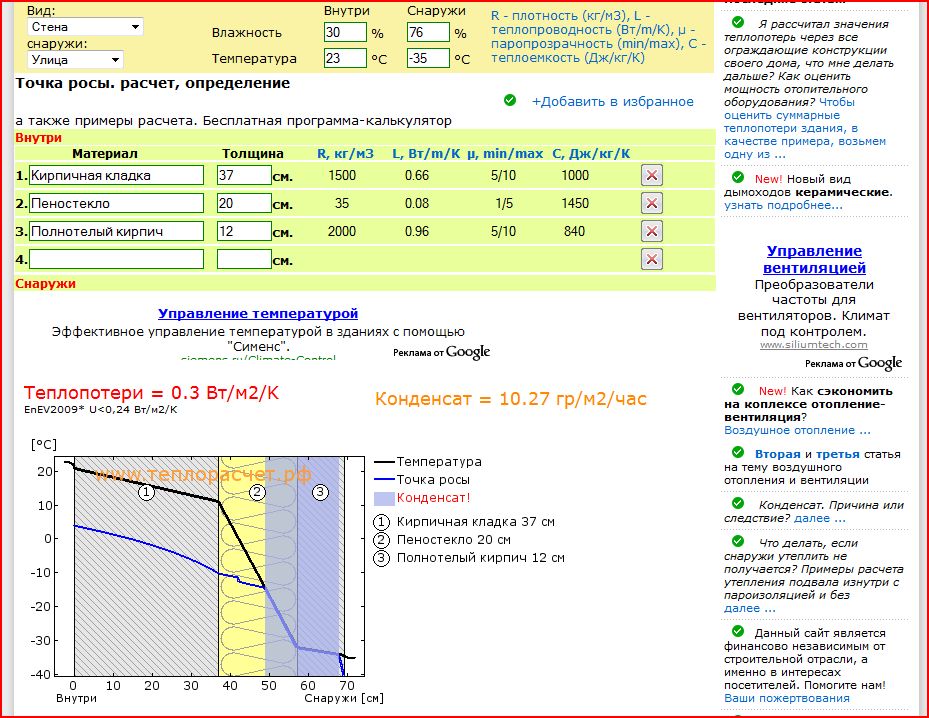Click the Точка росы legend entry
The height and width of the screenshot is (718, 929).
coord(422,479)
